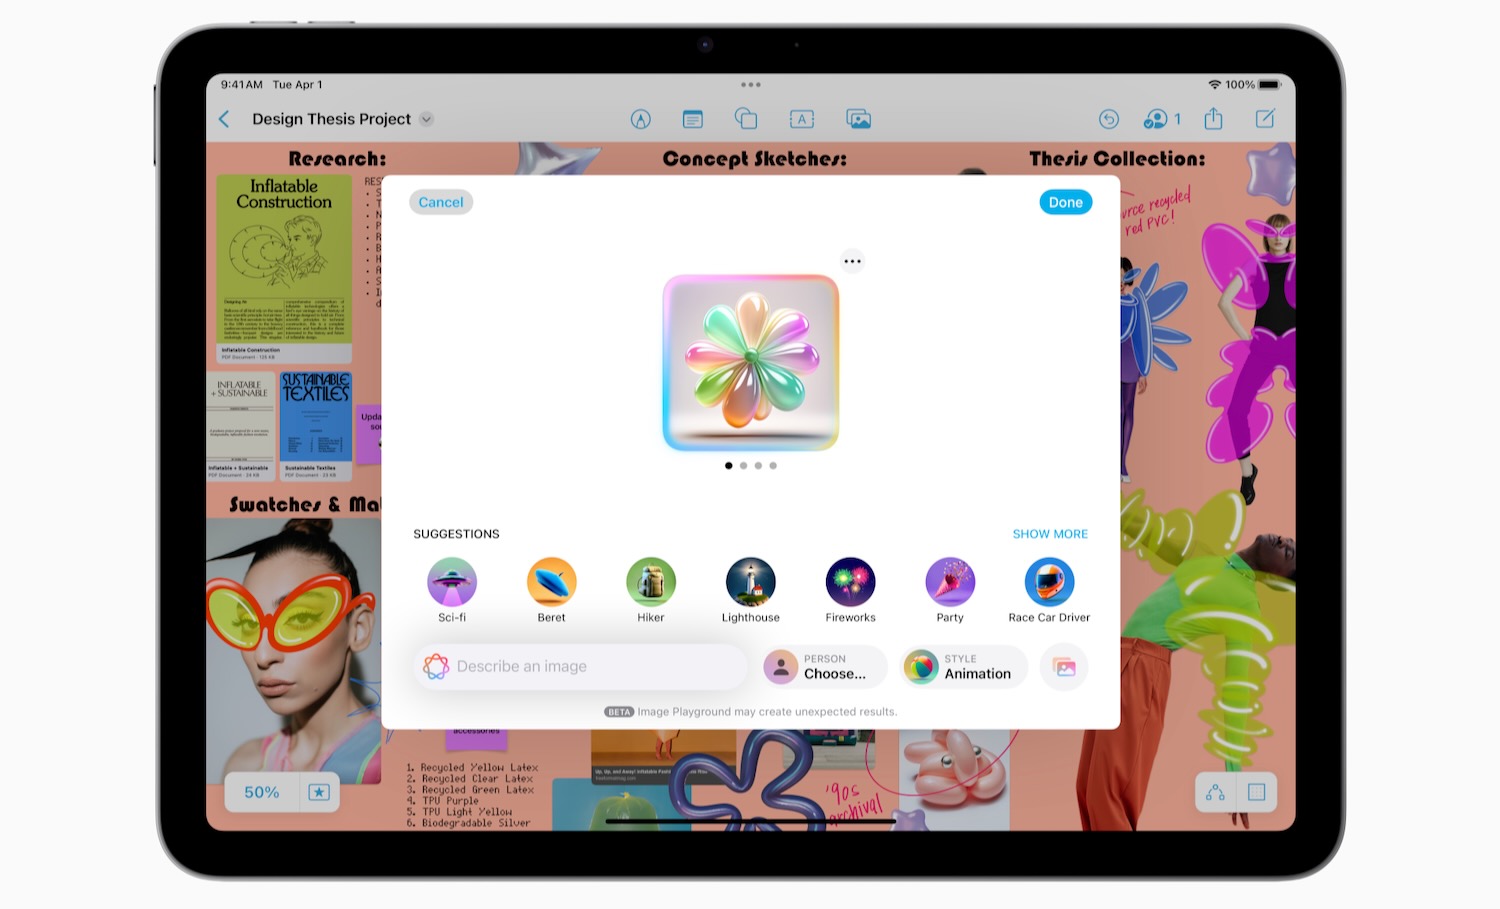Expand the Design Thesis Project title menu

[427, 119]
